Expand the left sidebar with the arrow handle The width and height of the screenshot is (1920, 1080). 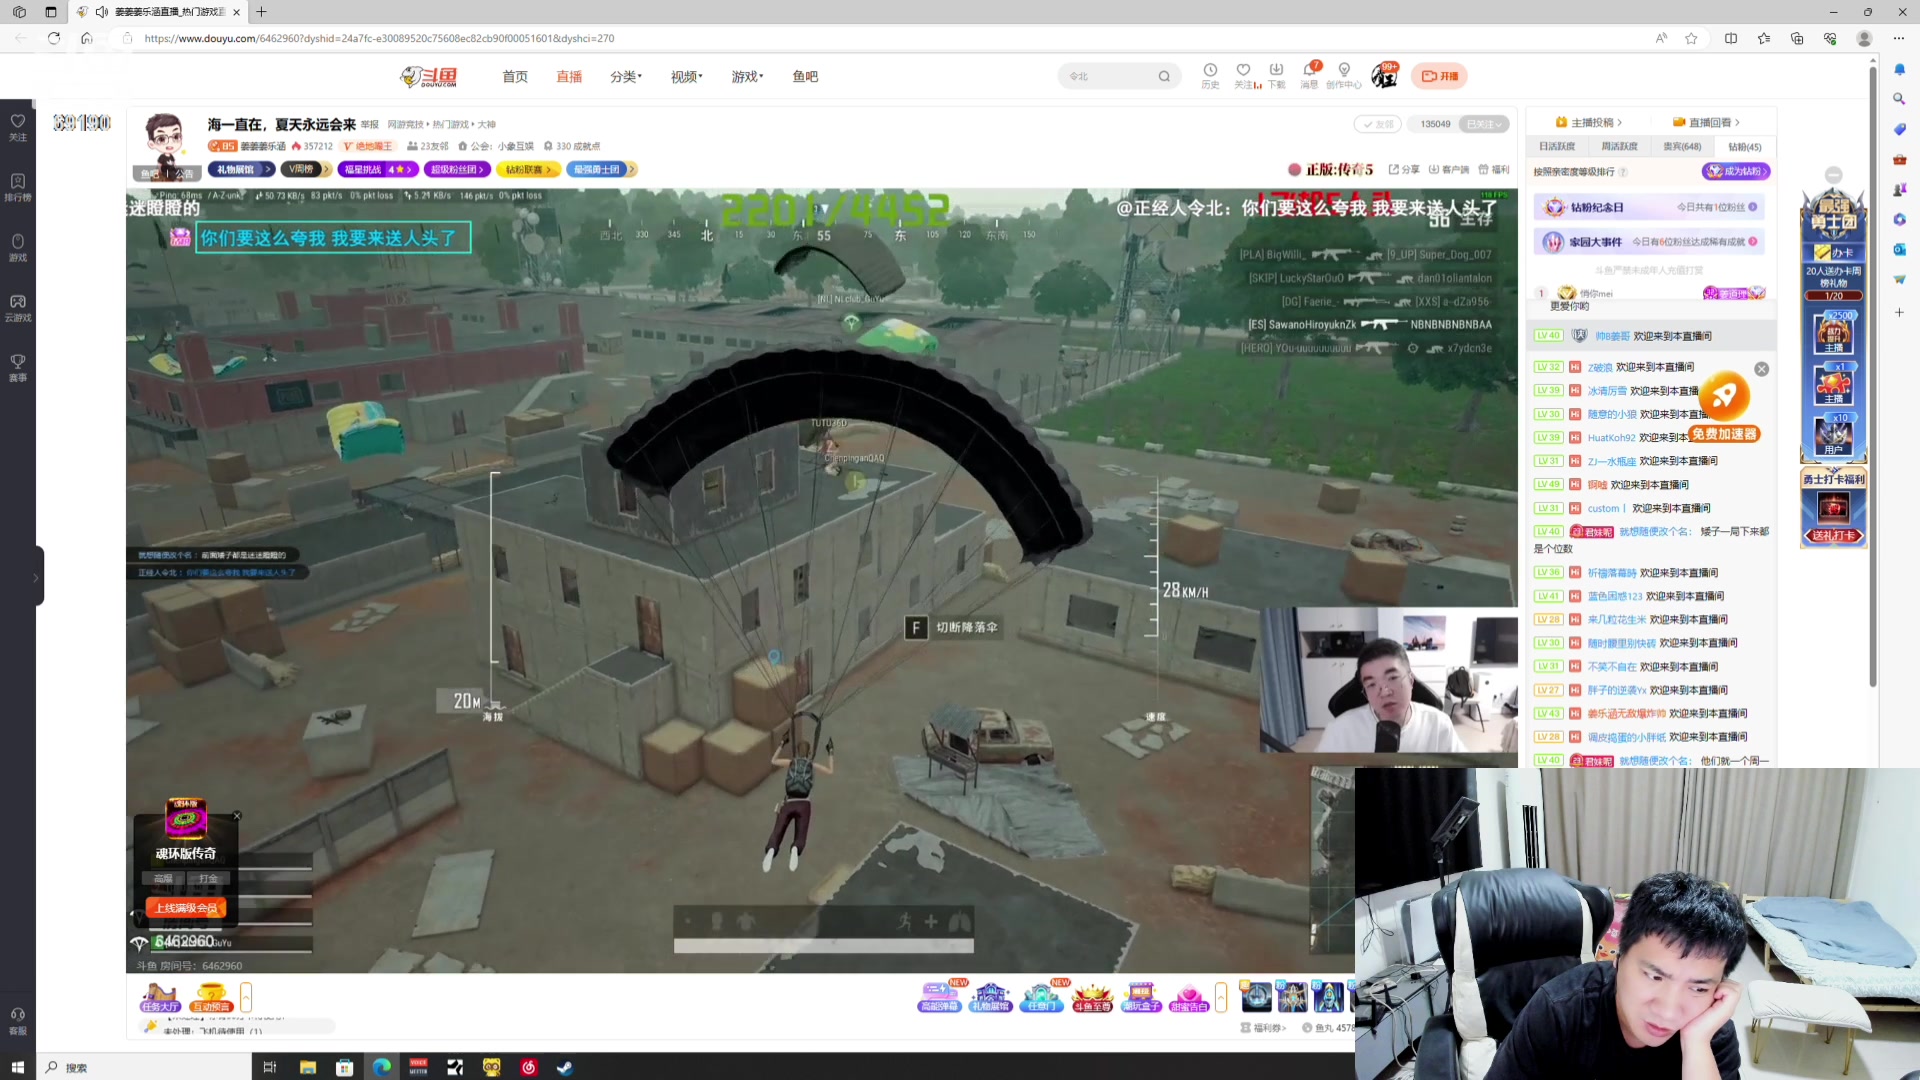(x=36, y=577)
